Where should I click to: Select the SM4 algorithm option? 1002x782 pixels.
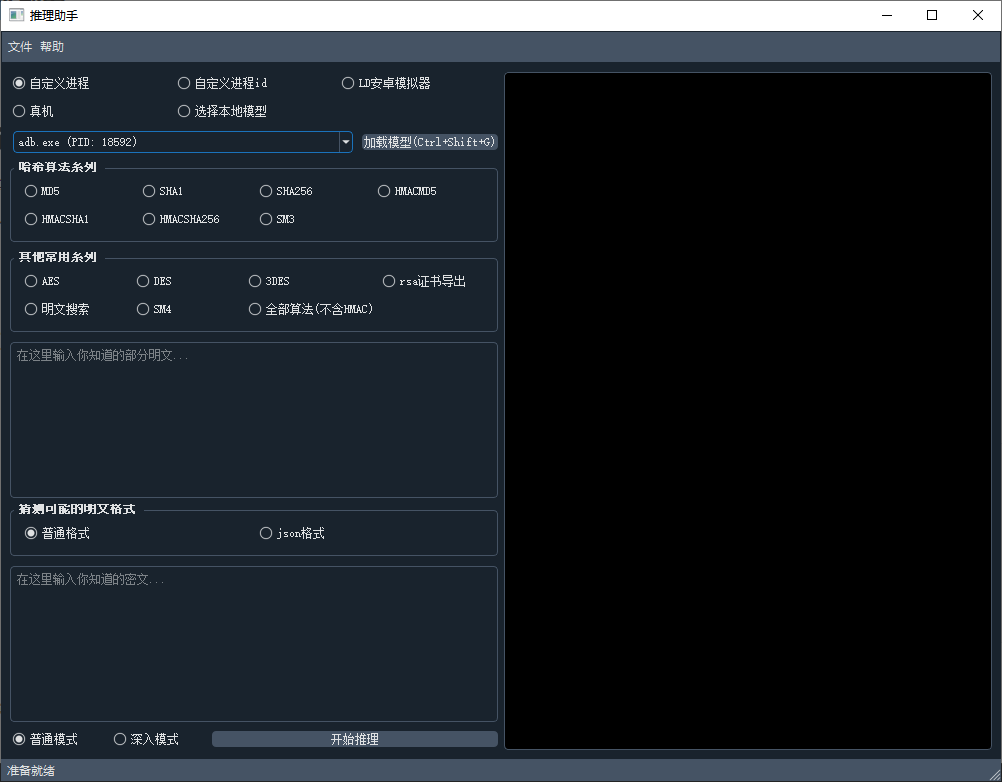point(154,309)
